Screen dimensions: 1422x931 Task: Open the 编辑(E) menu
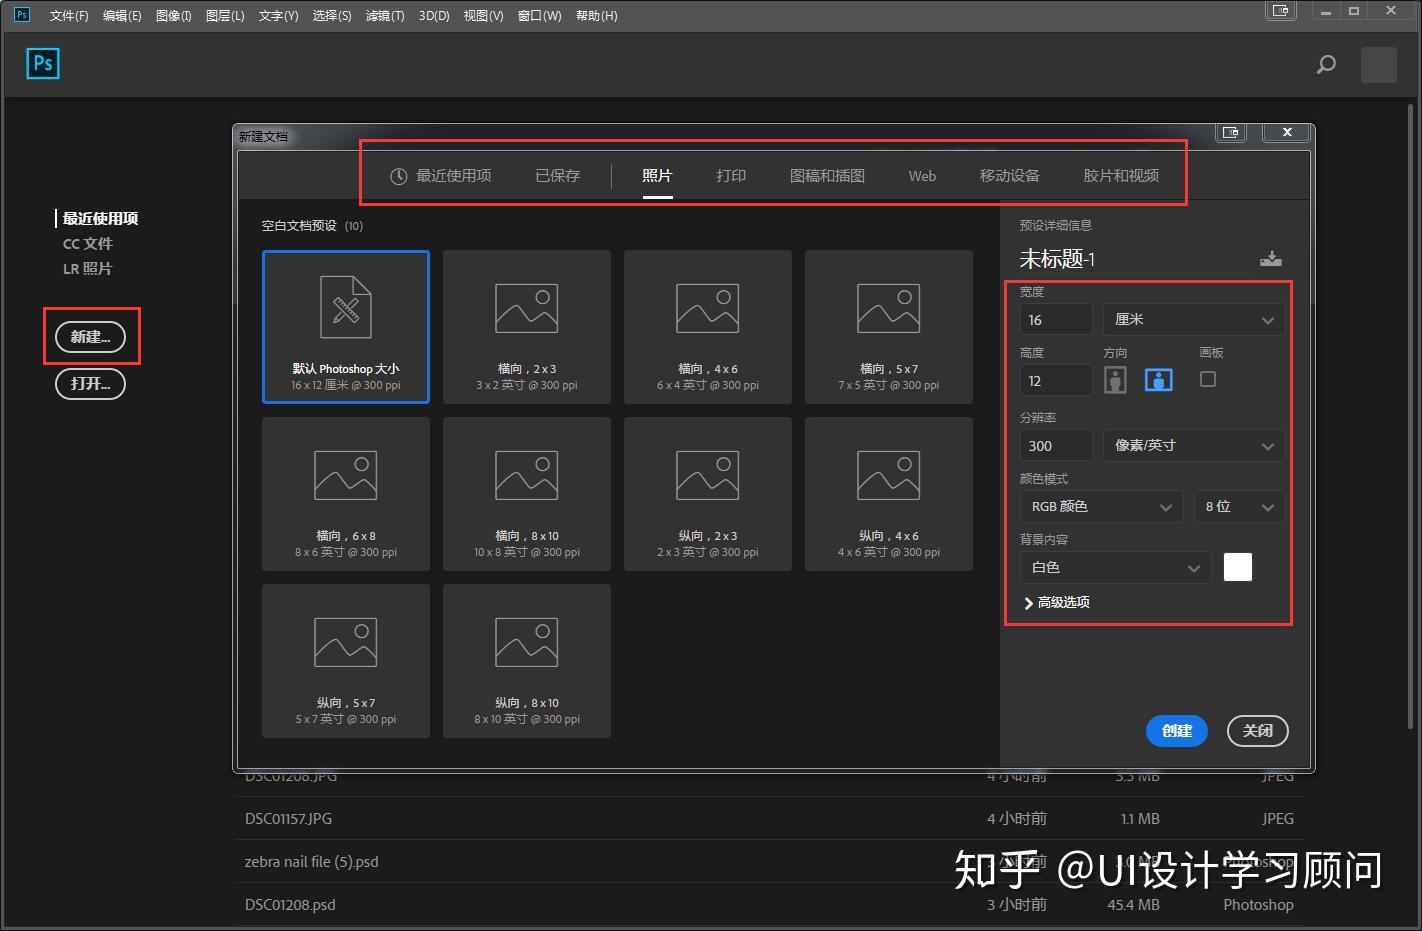coord(122,16)
